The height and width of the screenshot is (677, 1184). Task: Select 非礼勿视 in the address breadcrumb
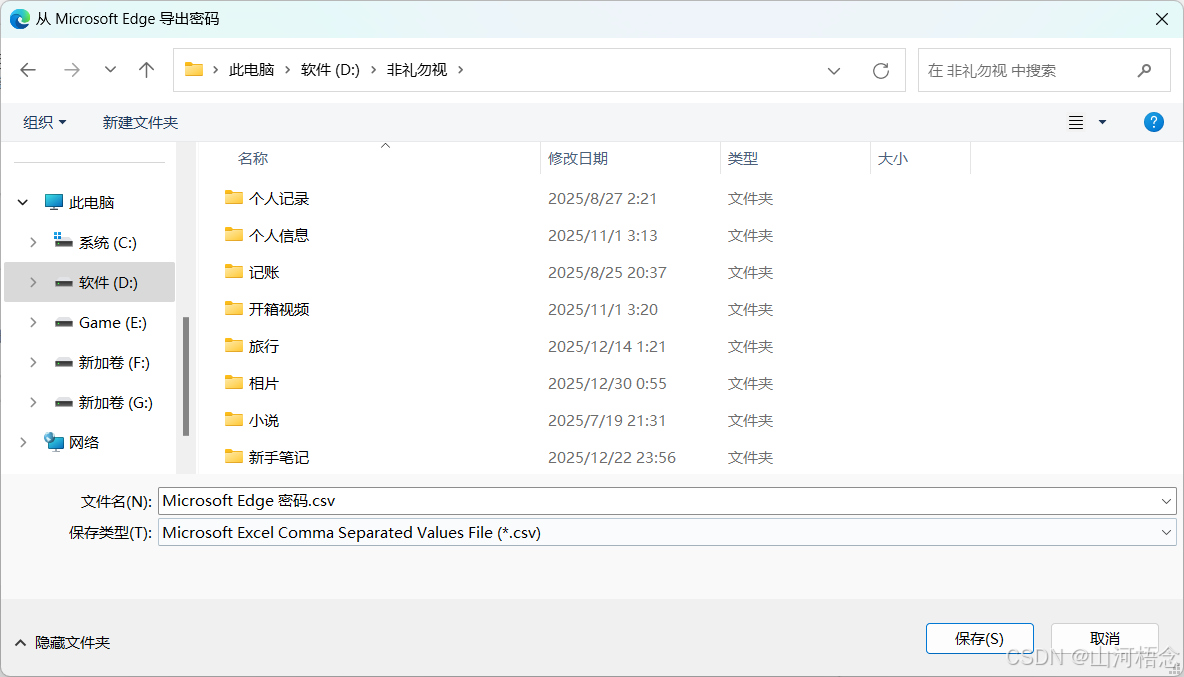tap(417, 70)
